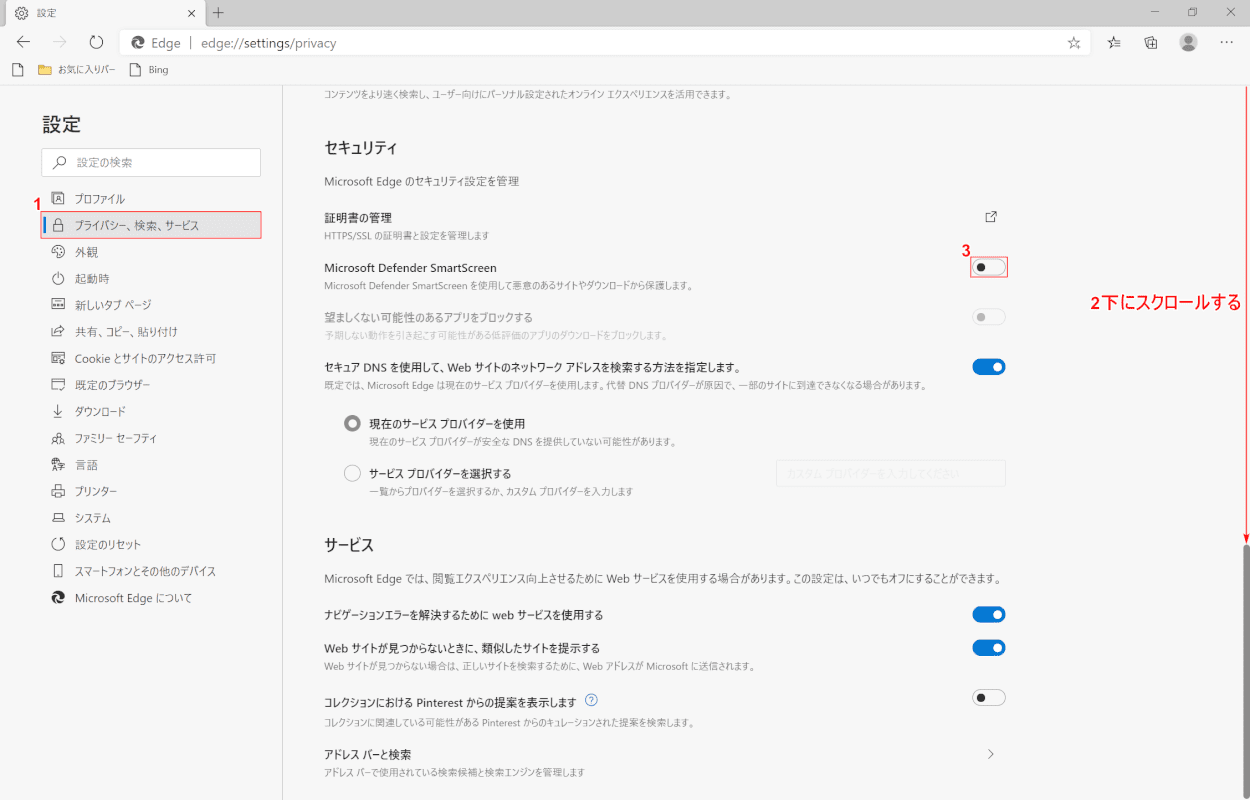Image resolution: width=1250 pixels, height=800 pixels.
Task: Click the Refresh page icon
Action: (x=96, y=43)
